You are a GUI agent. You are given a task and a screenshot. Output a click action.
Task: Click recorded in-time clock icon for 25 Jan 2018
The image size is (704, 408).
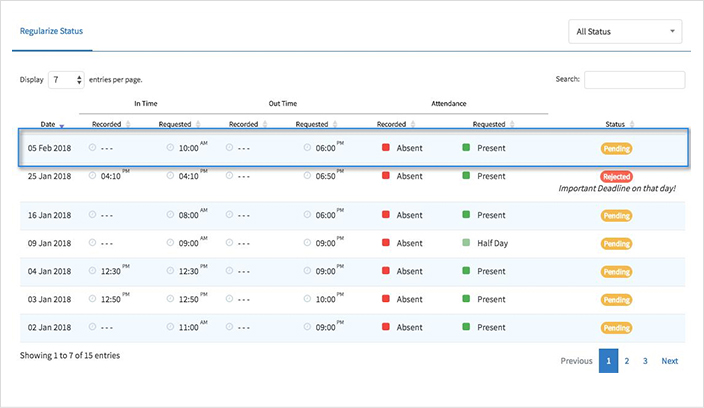point(92,175)
